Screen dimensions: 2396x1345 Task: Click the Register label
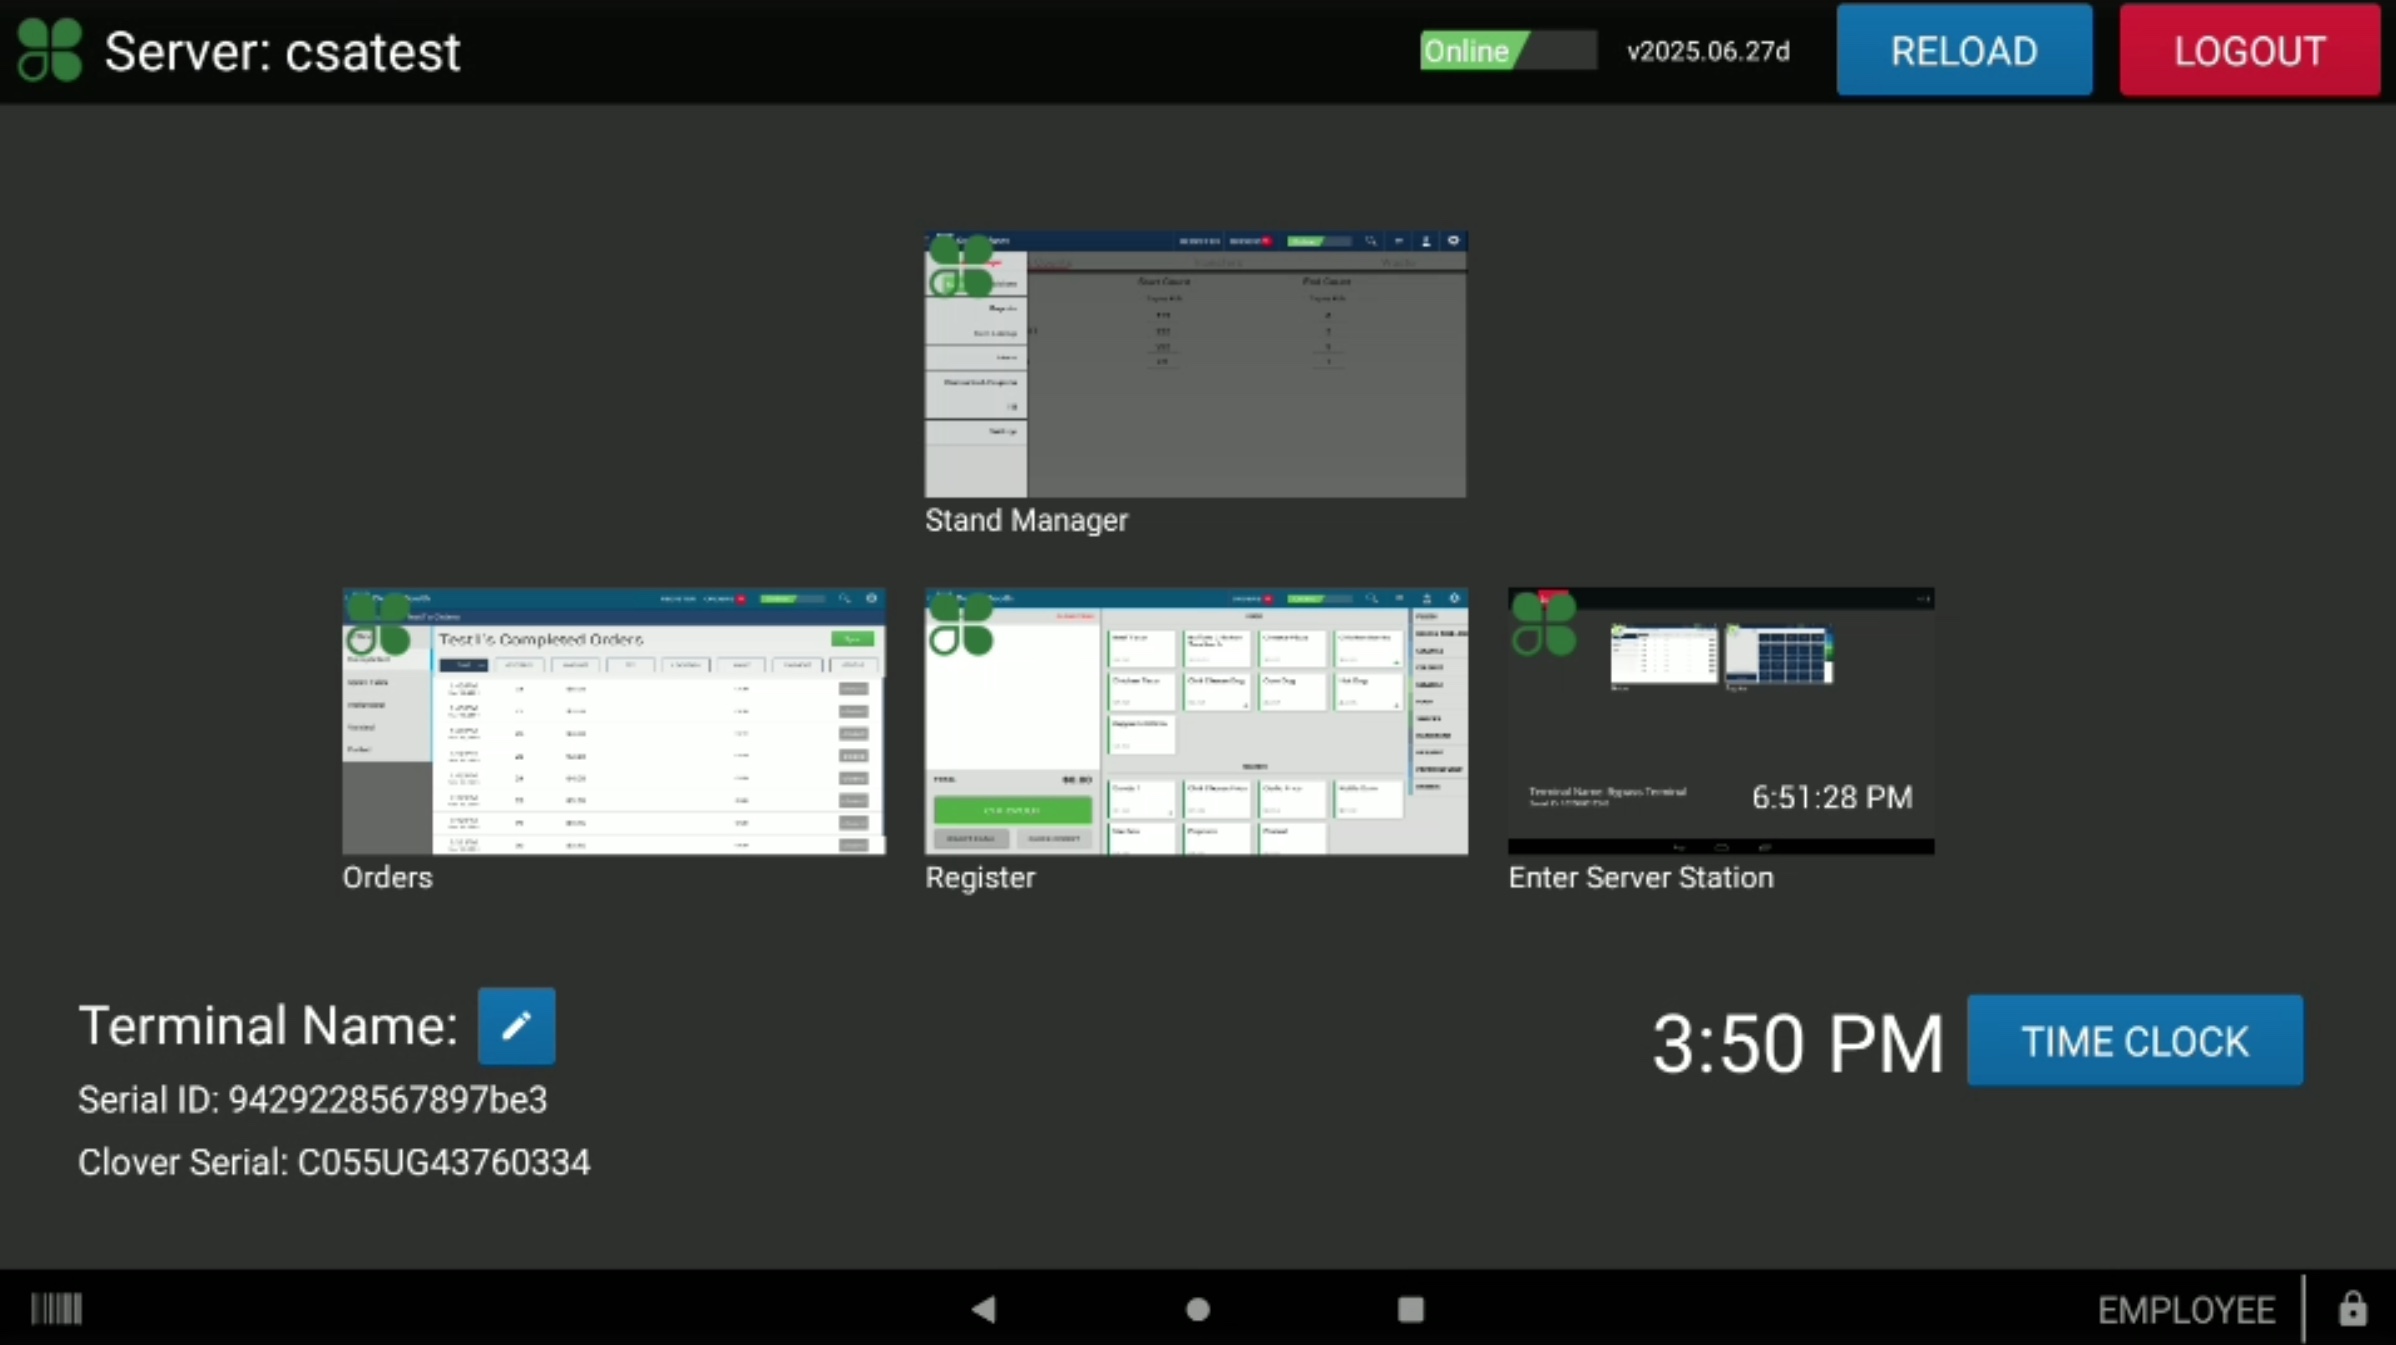point(980,877)
